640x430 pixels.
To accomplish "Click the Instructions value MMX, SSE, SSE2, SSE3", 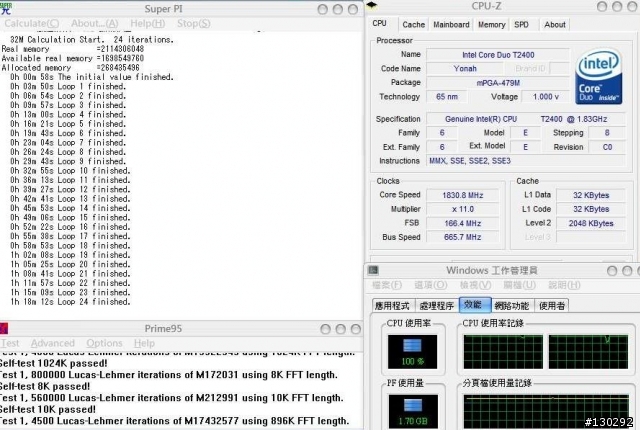I will [x=526, y=161].
